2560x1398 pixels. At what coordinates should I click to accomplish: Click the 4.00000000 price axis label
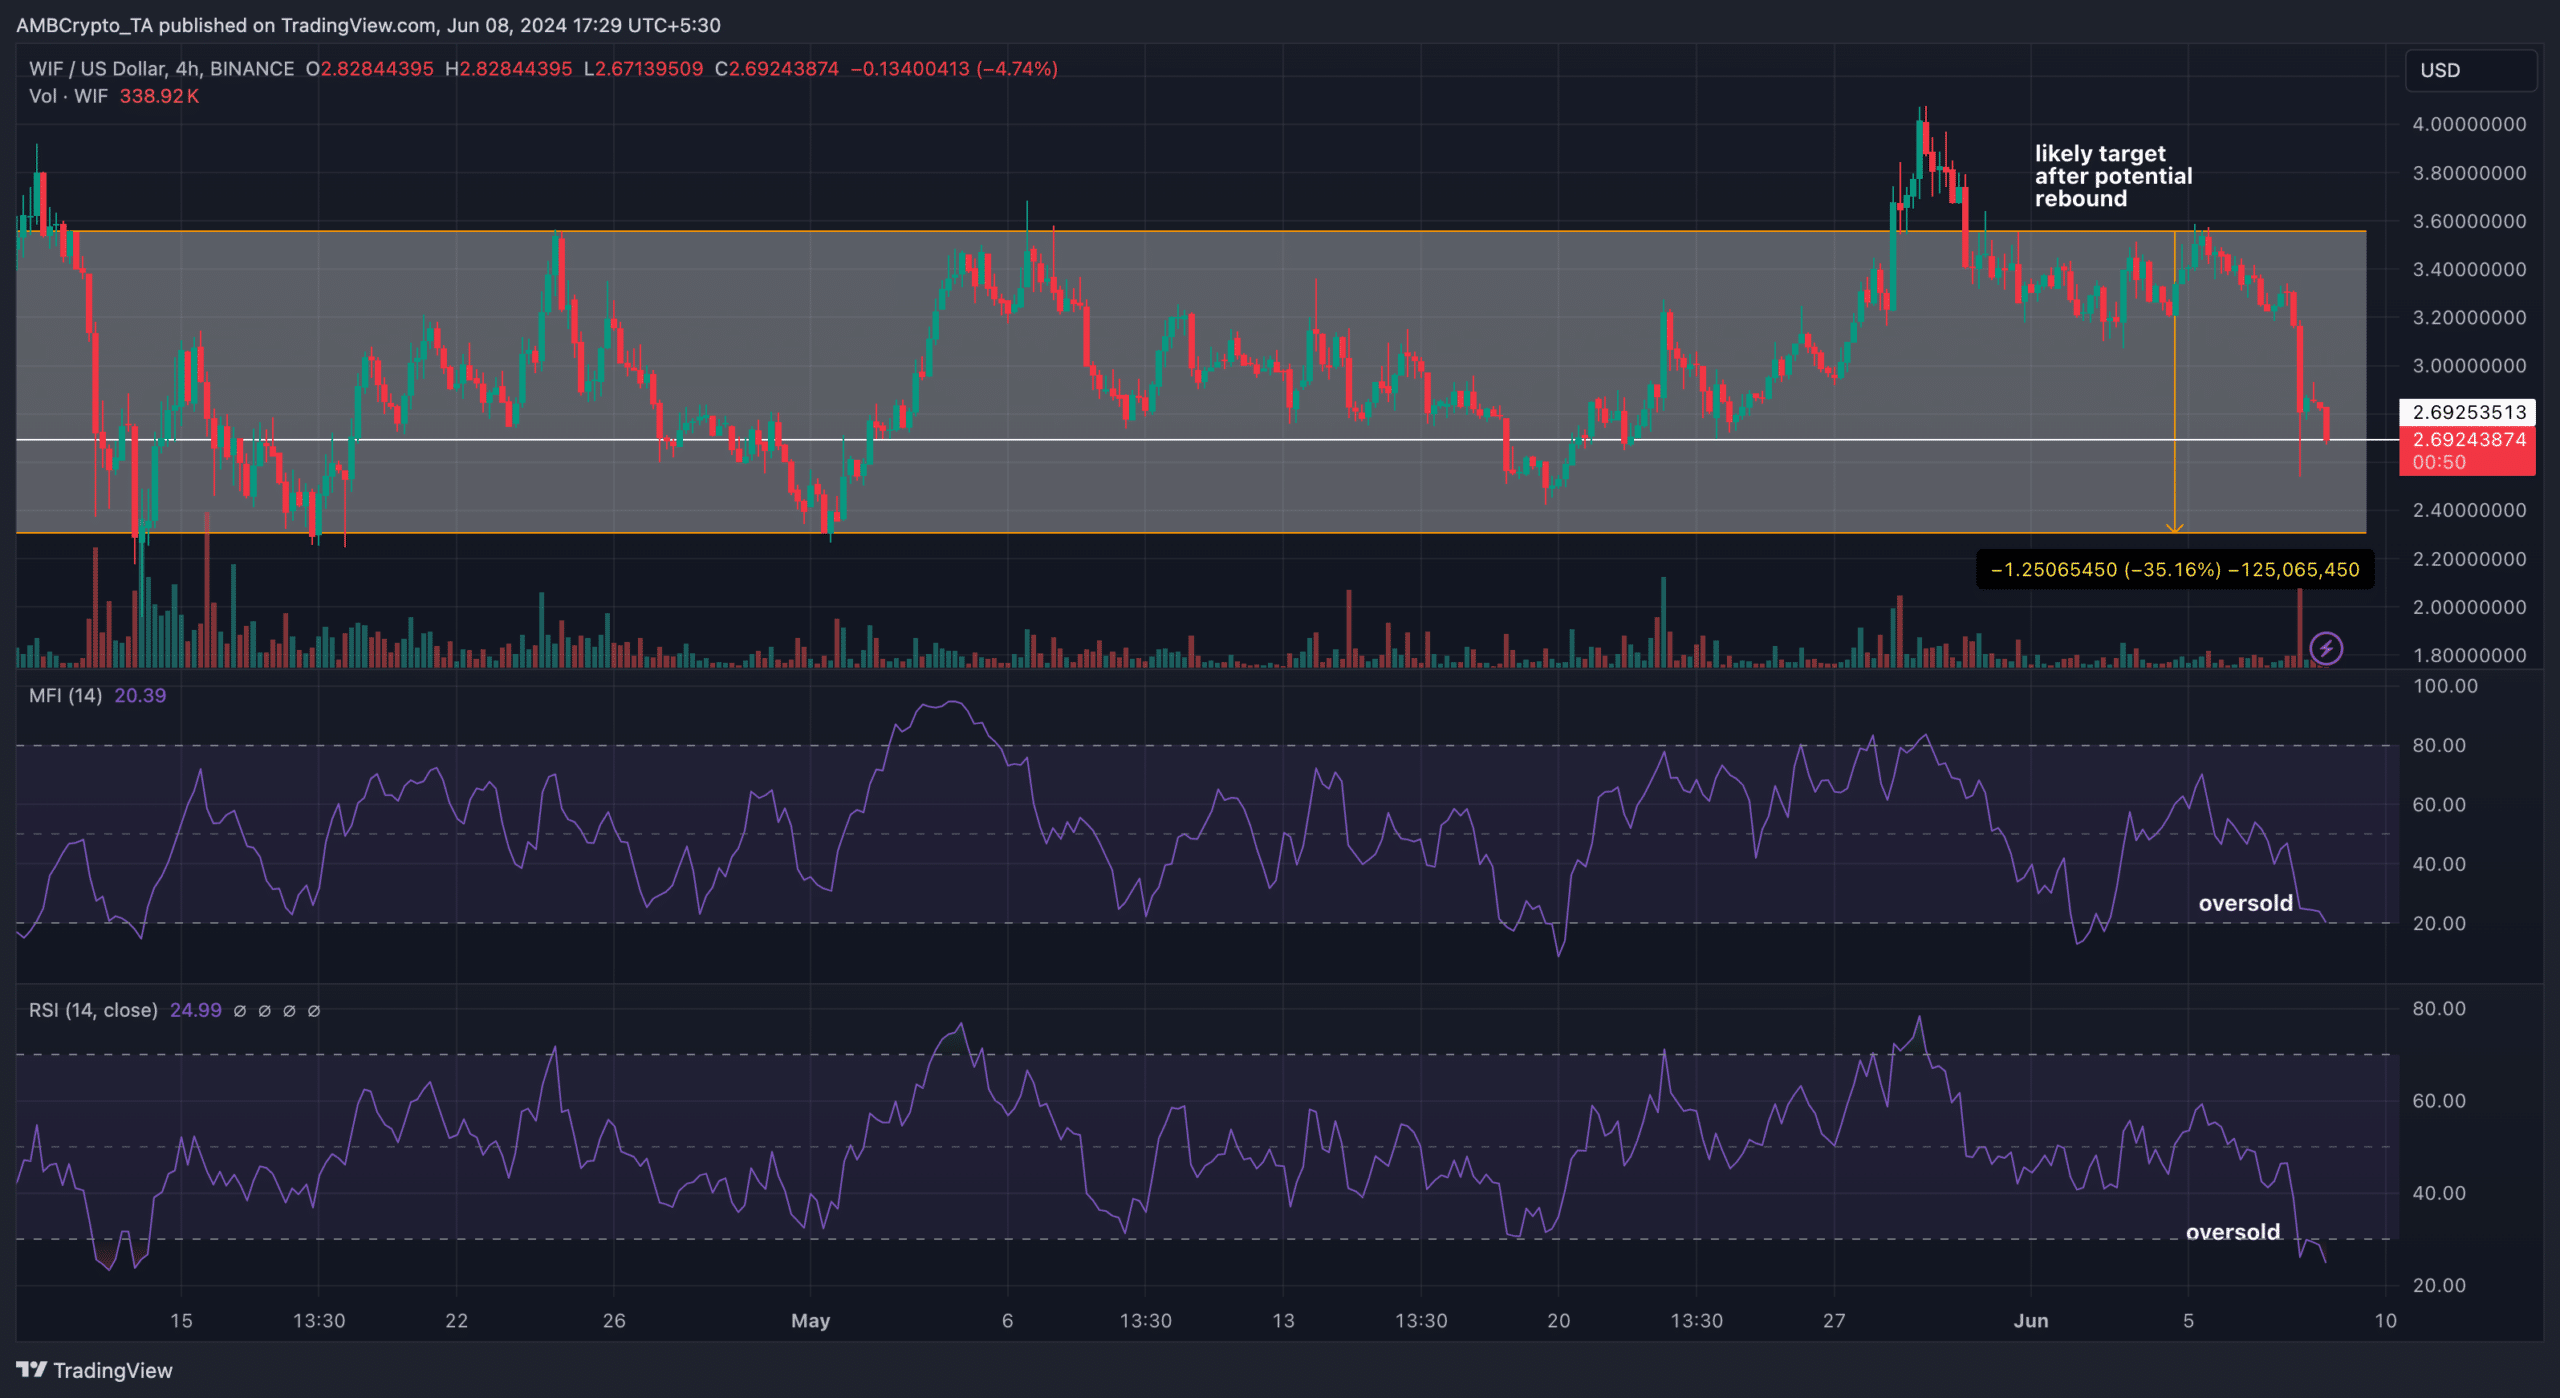[2469, 124]
